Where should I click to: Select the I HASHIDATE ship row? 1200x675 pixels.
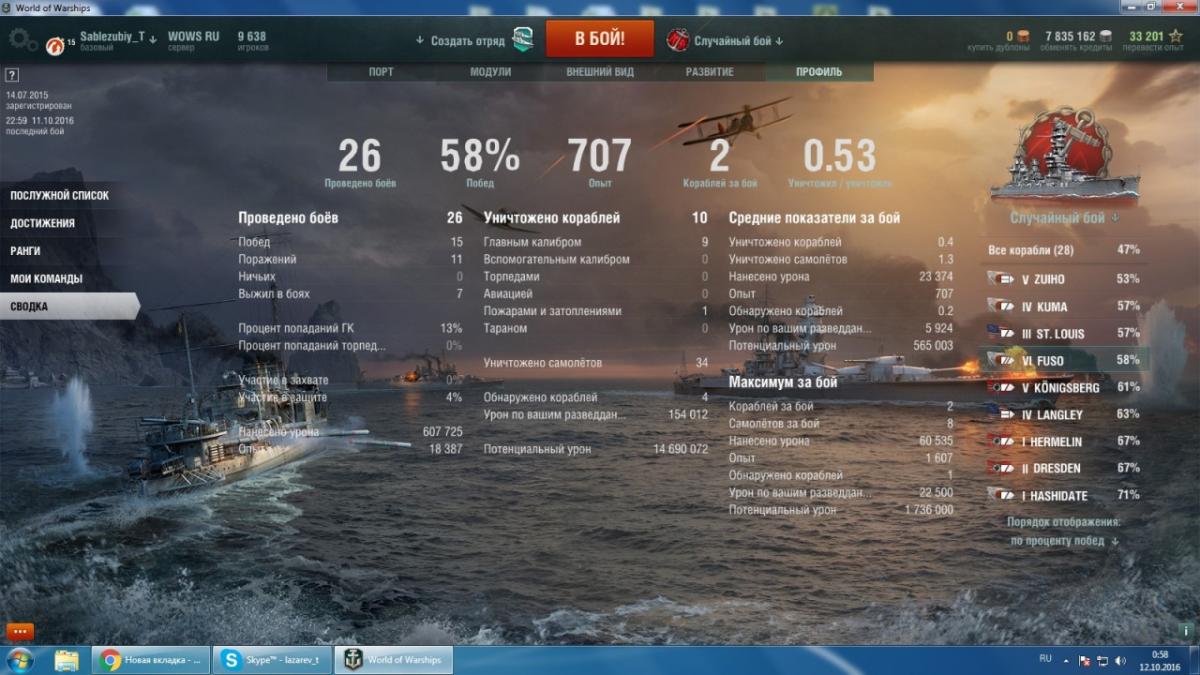tap(1064, 495)
